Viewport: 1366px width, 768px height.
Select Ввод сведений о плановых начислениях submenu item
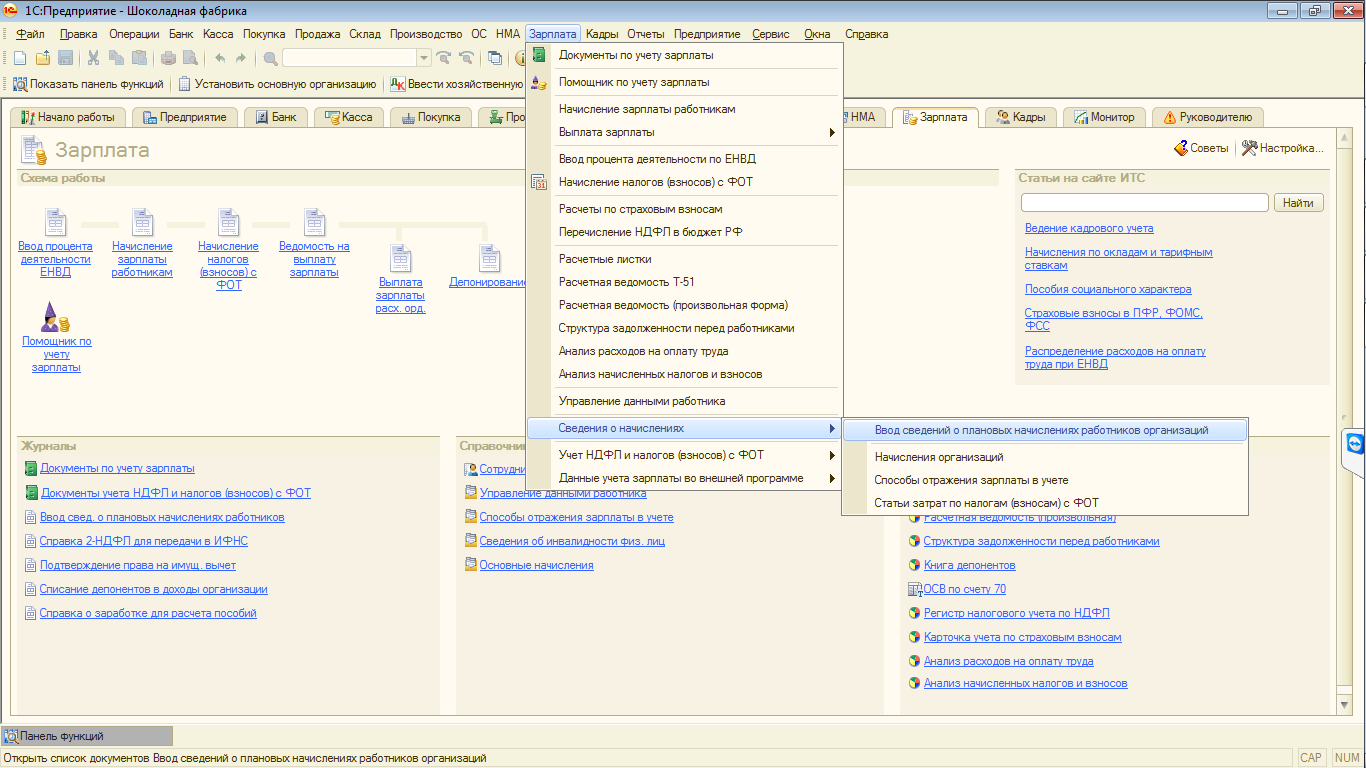tap(1045, 430)
